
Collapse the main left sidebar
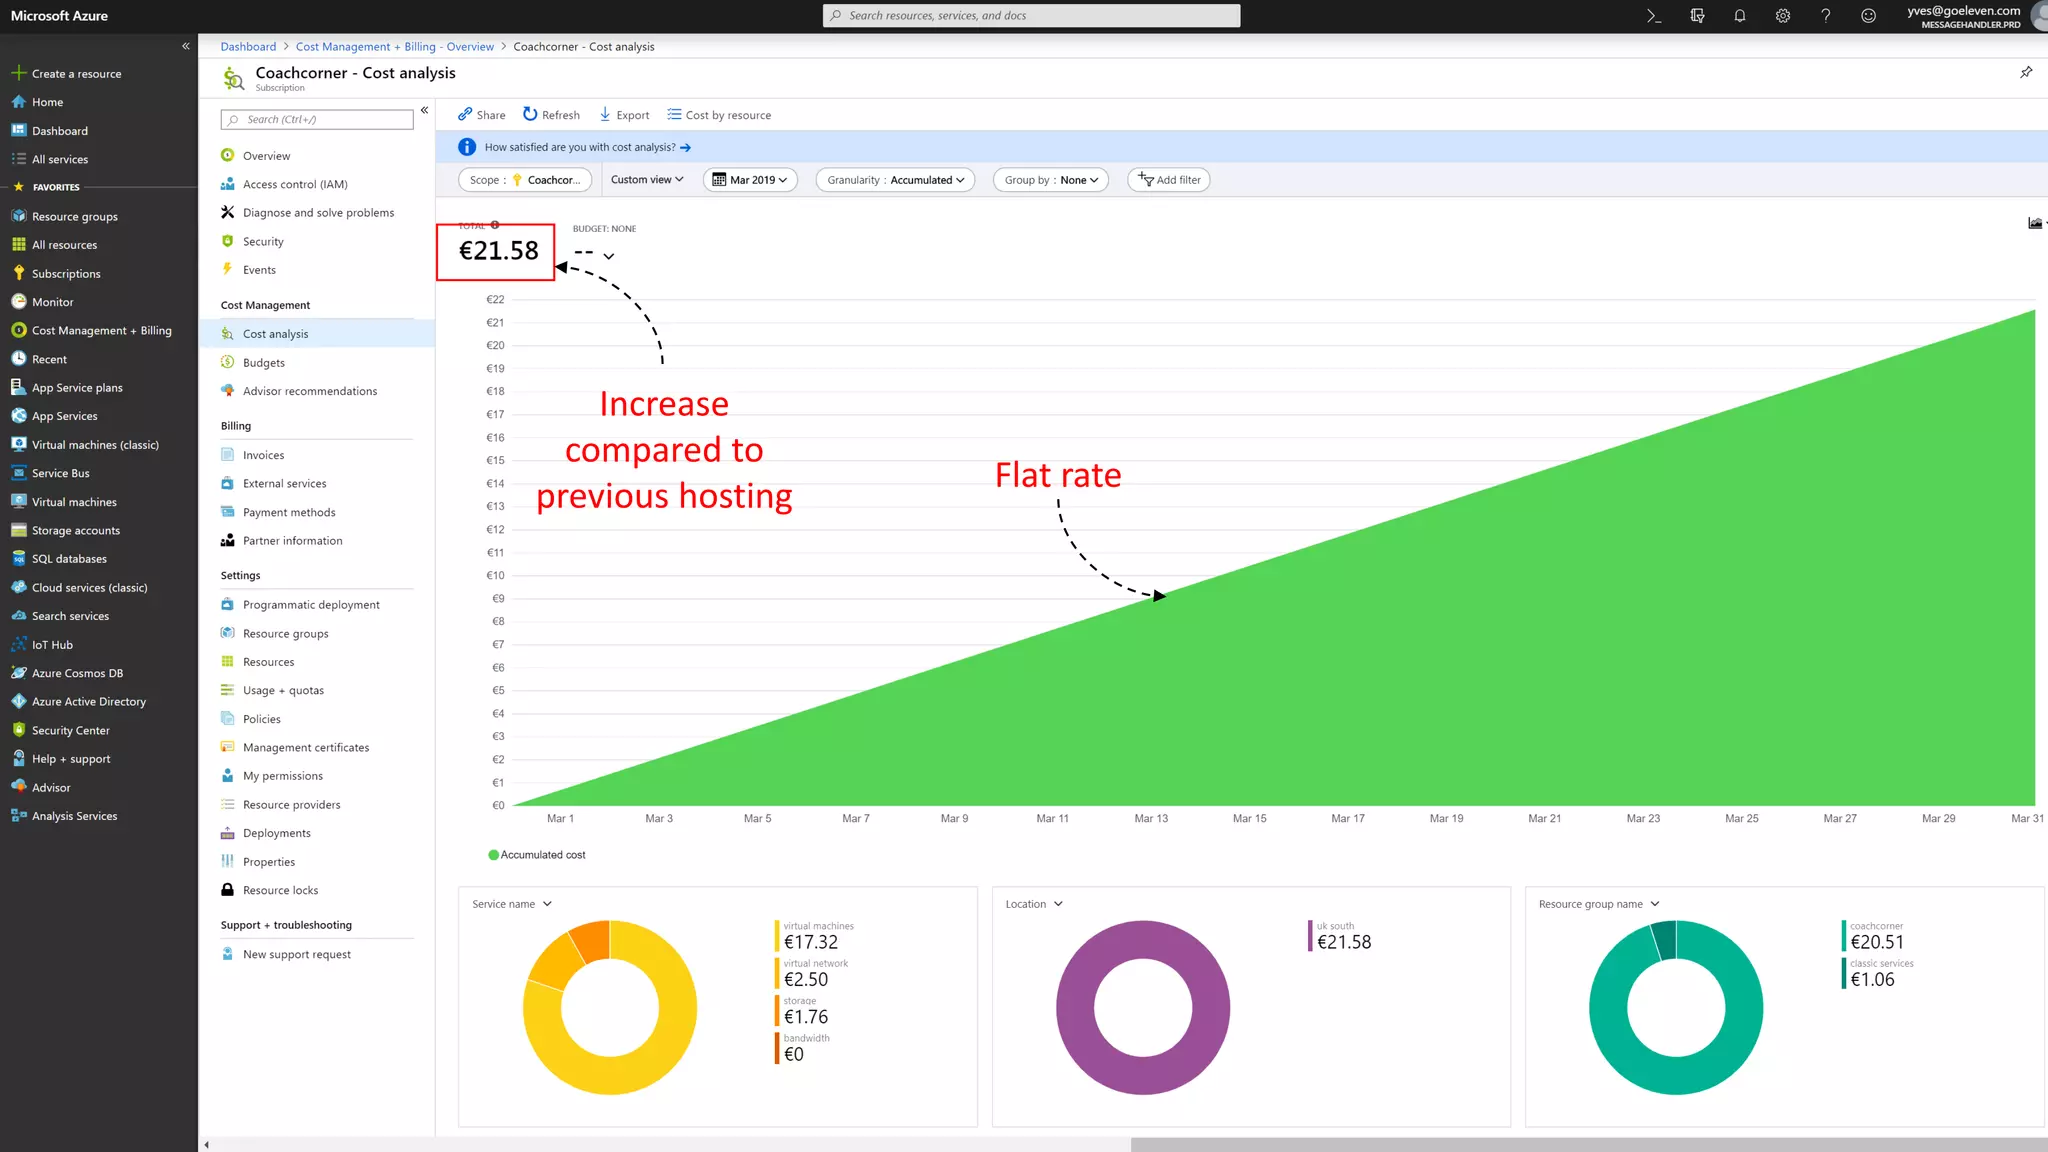[186, 46]
